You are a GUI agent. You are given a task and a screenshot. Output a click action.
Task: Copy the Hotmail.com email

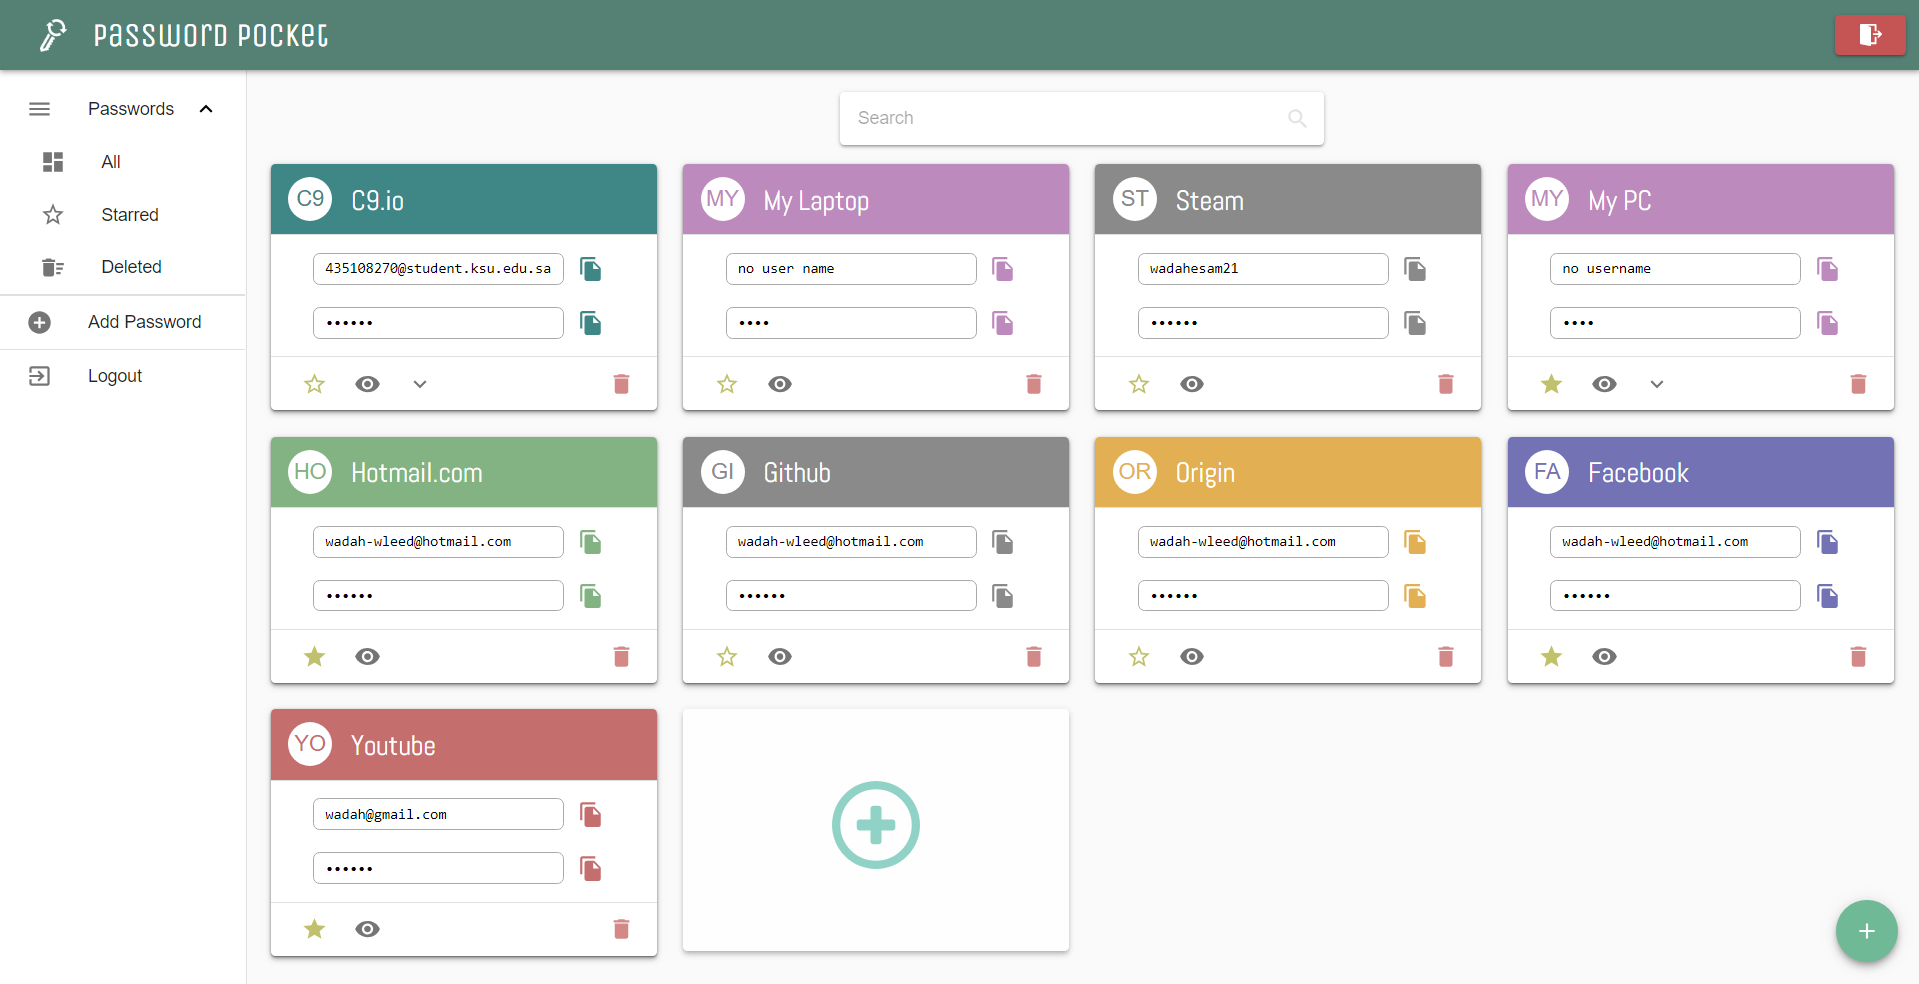591,542
